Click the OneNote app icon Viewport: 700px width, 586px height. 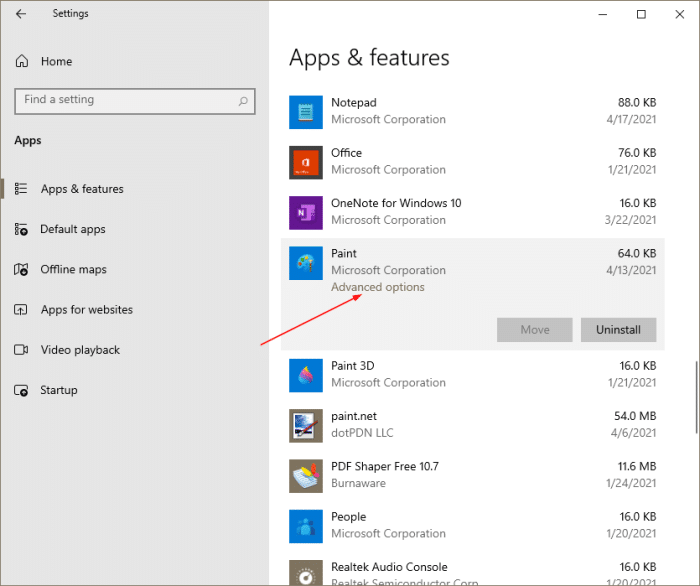[306, 213]
